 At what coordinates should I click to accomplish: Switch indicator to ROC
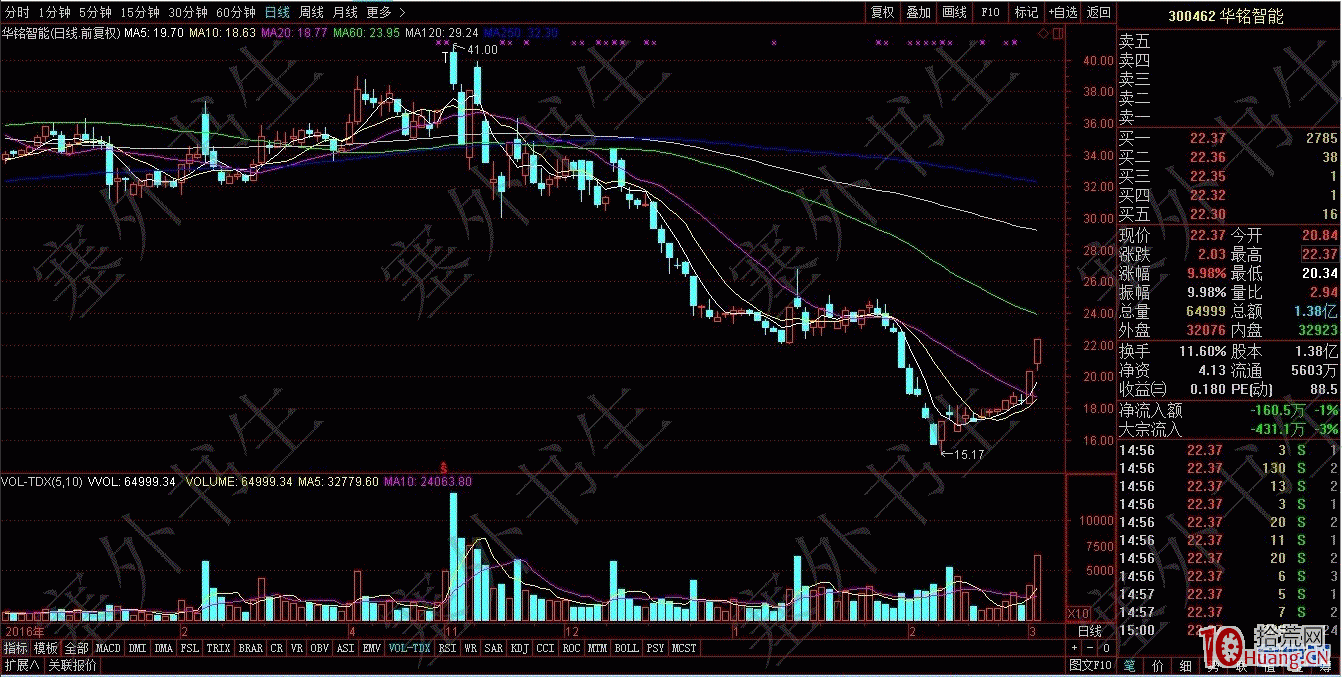[572, 648]
